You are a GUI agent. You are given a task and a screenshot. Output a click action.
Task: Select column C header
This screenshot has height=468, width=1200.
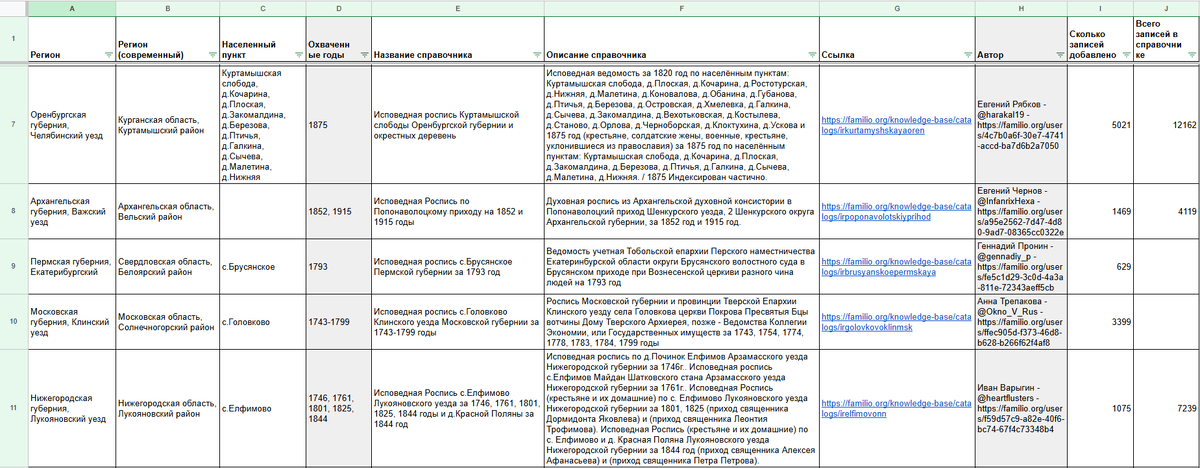(x=262, y=7)
